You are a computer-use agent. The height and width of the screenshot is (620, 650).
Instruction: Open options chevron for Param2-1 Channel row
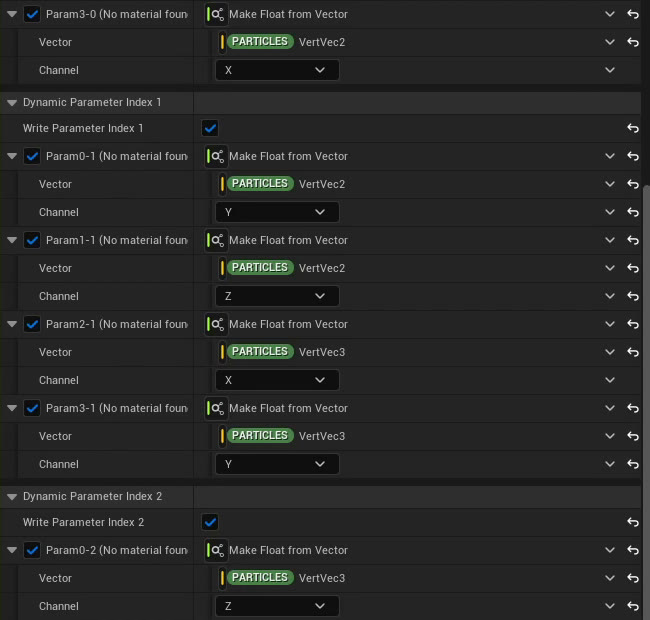[x=609, y=380]
